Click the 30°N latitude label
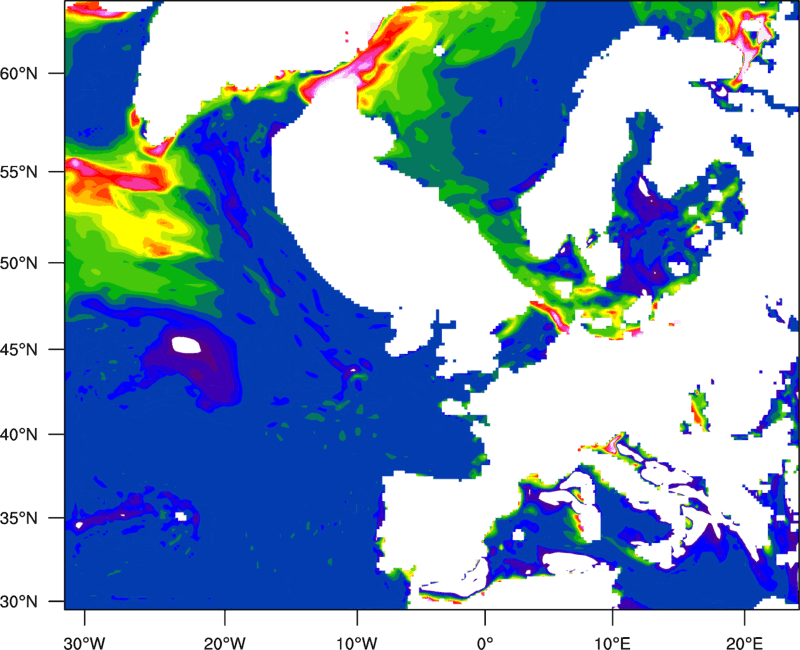The height and width of the screenshot is (650, 800). (x=19, y=602)
